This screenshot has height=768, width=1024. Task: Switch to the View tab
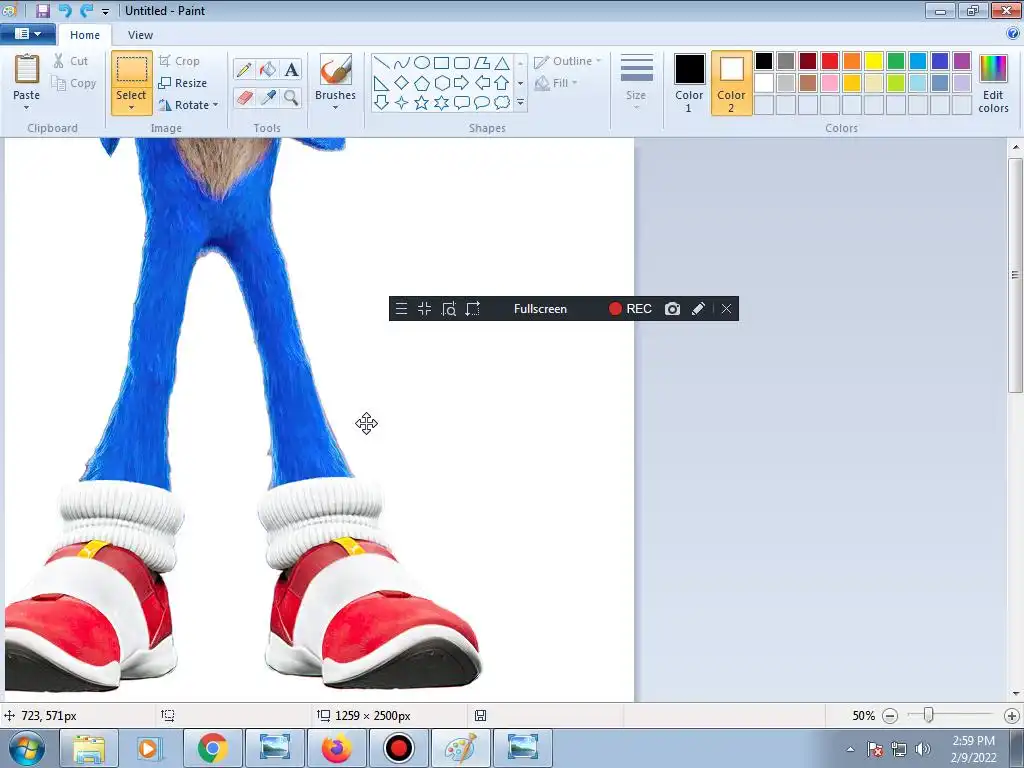pyautogui.click(x=140, y=35)
